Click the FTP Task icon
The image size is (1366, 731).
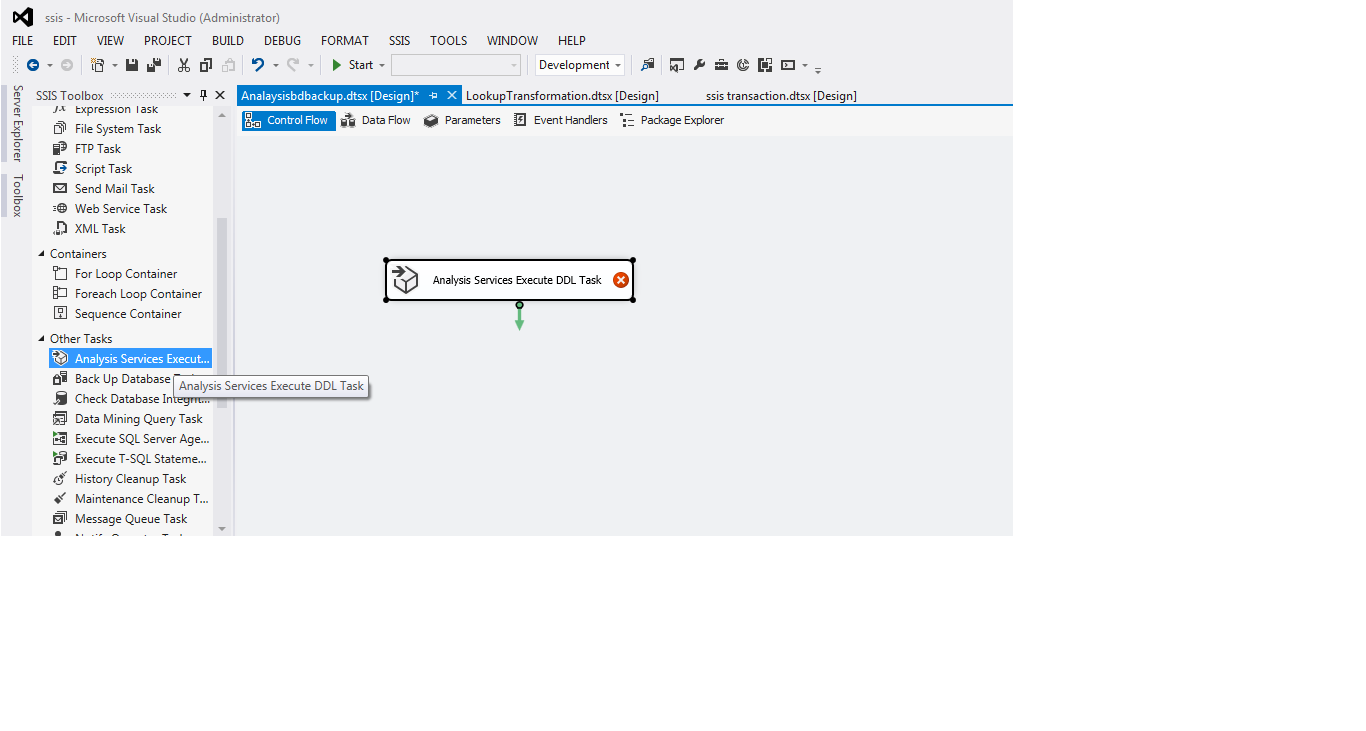(60, 149)
